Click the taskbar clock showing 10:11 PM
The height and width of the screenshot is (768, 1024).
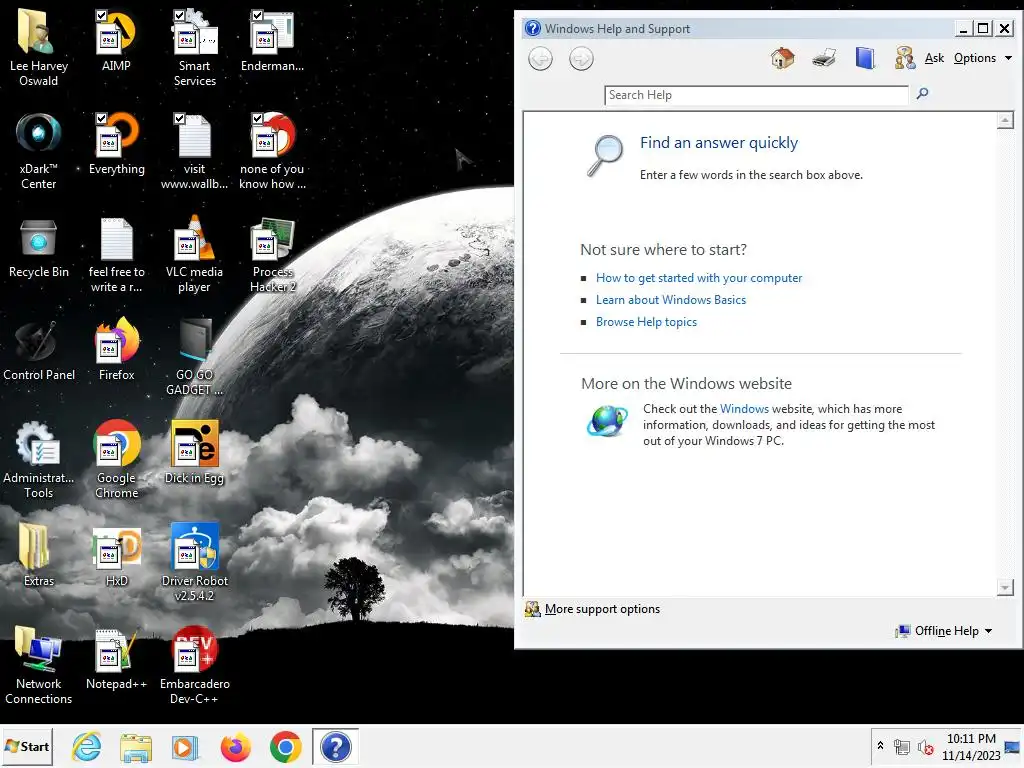point(971,746)
